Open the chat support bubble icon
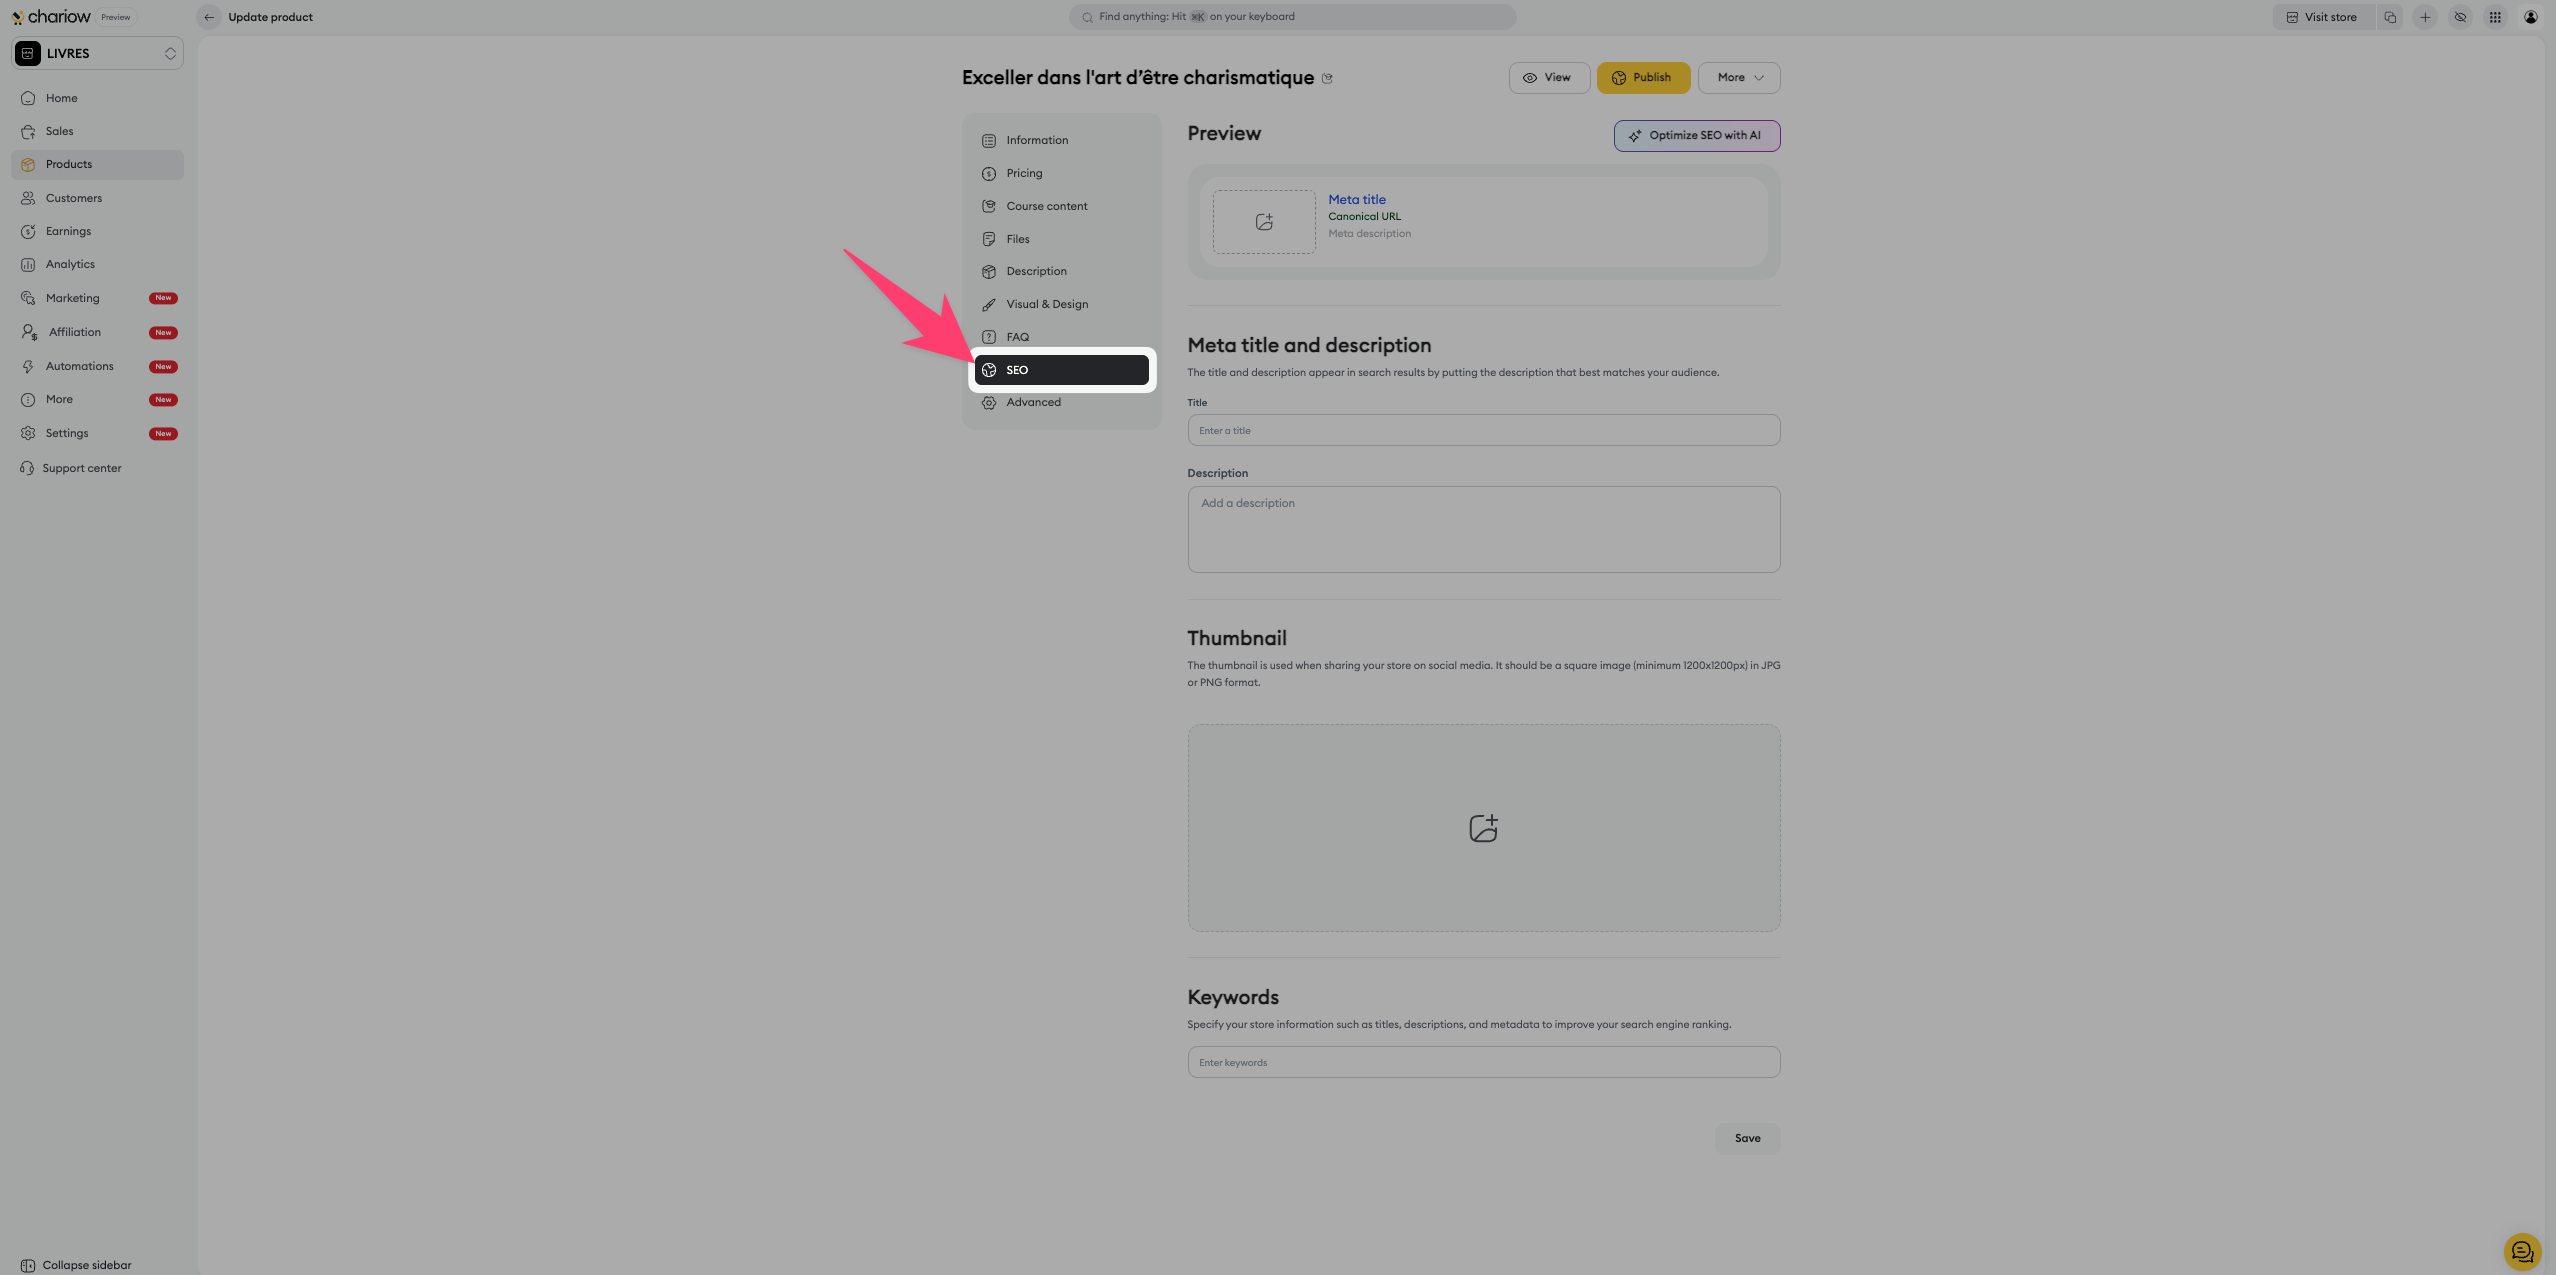The image size is (2556, 1275). pos(2521,1251)
